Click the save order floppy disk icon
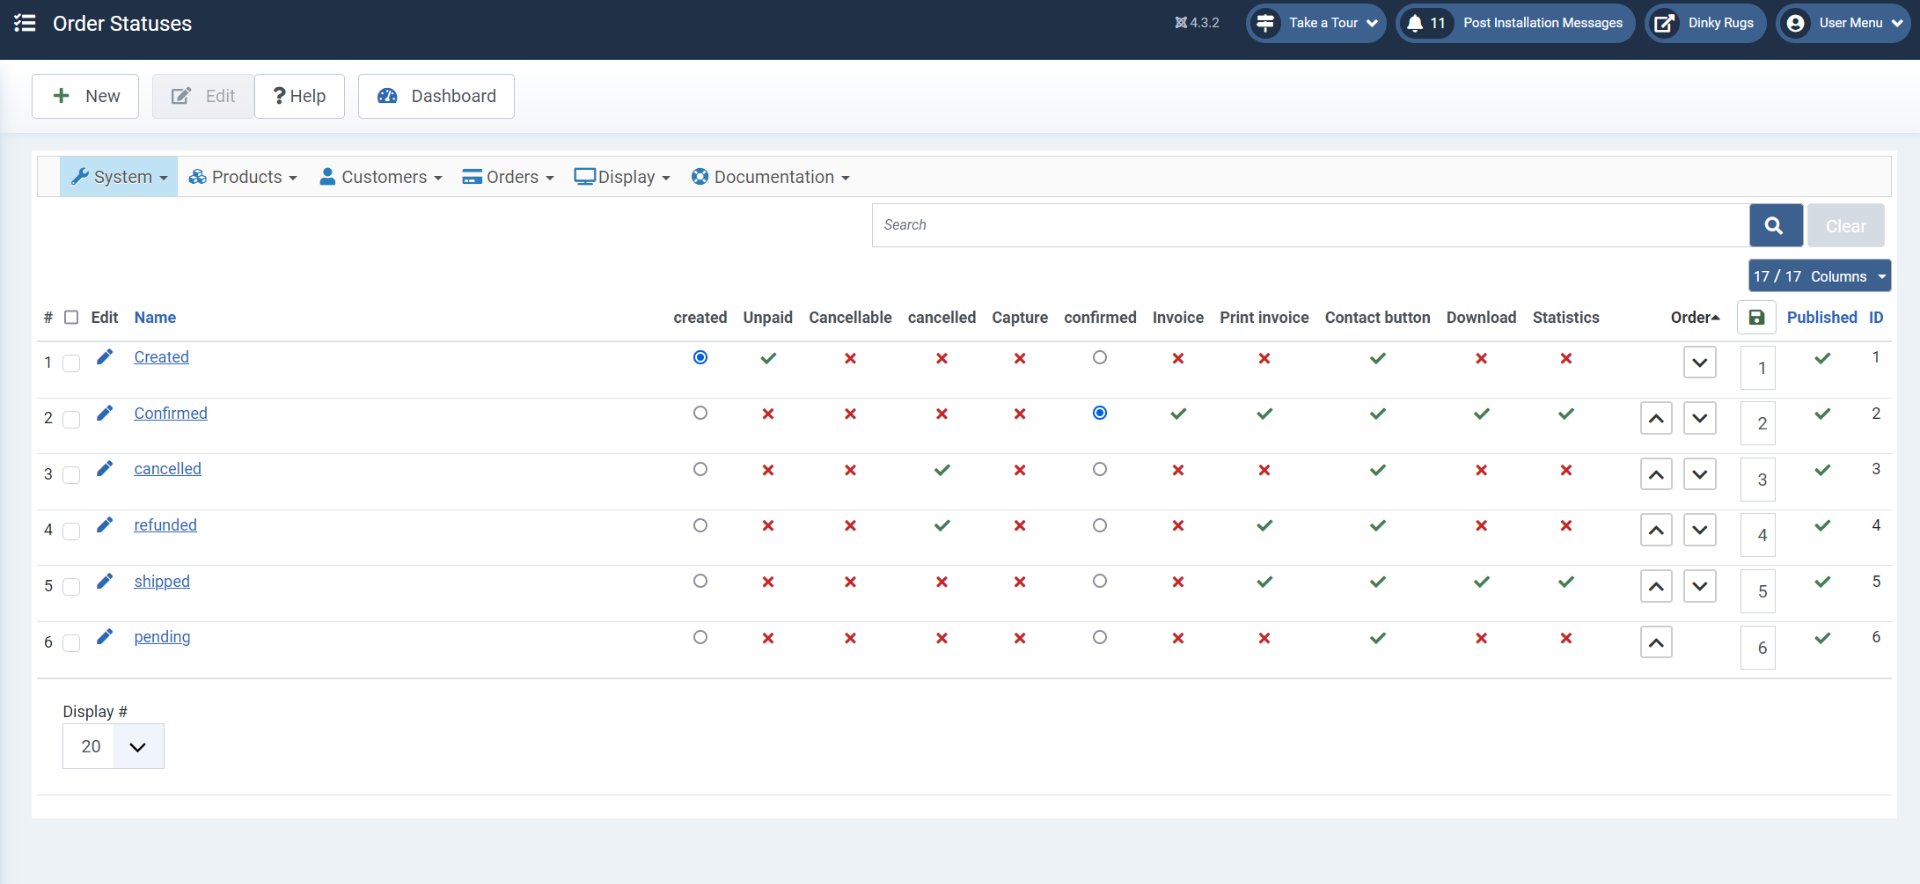This screenshot has width=1920, height=884. click(x=1756, y=318)
